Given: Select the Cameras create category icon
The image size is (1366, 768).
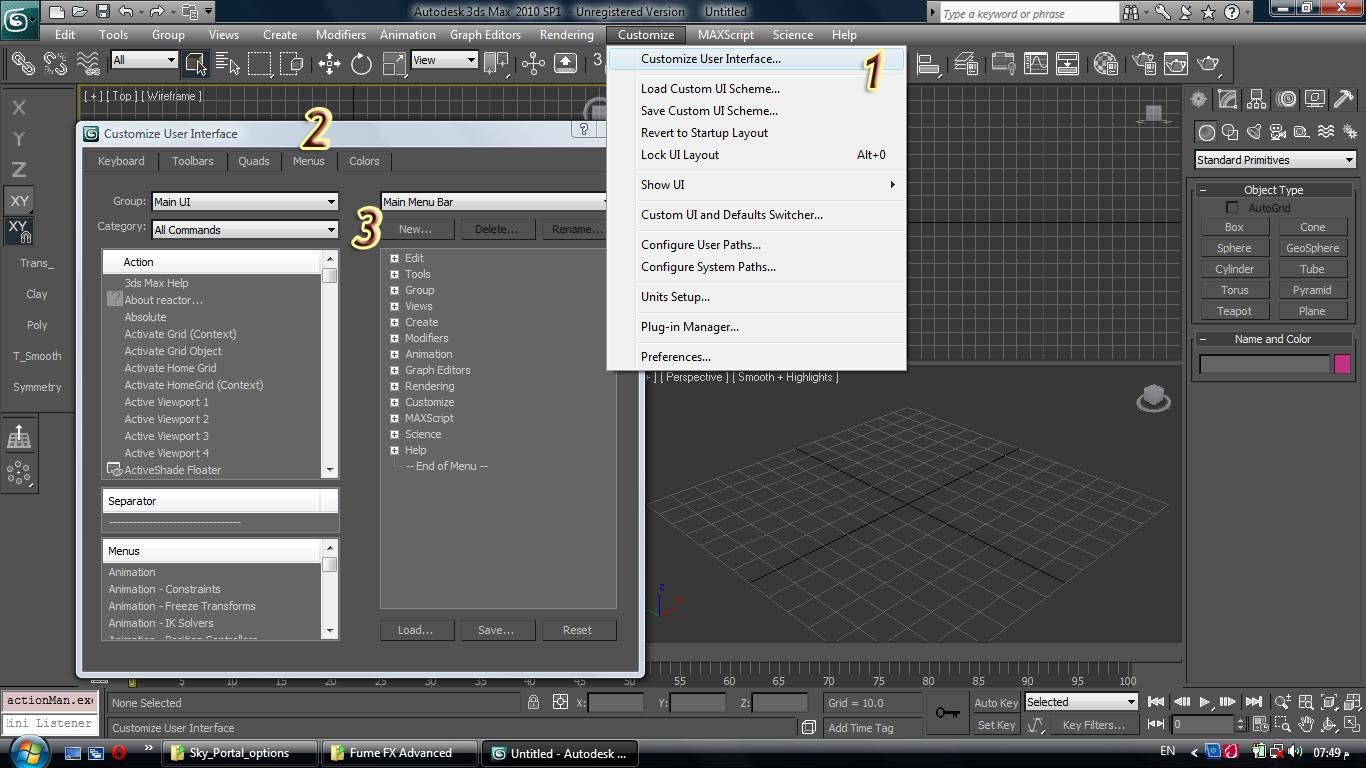Looking at the screenshot, I should point(1278,132).
